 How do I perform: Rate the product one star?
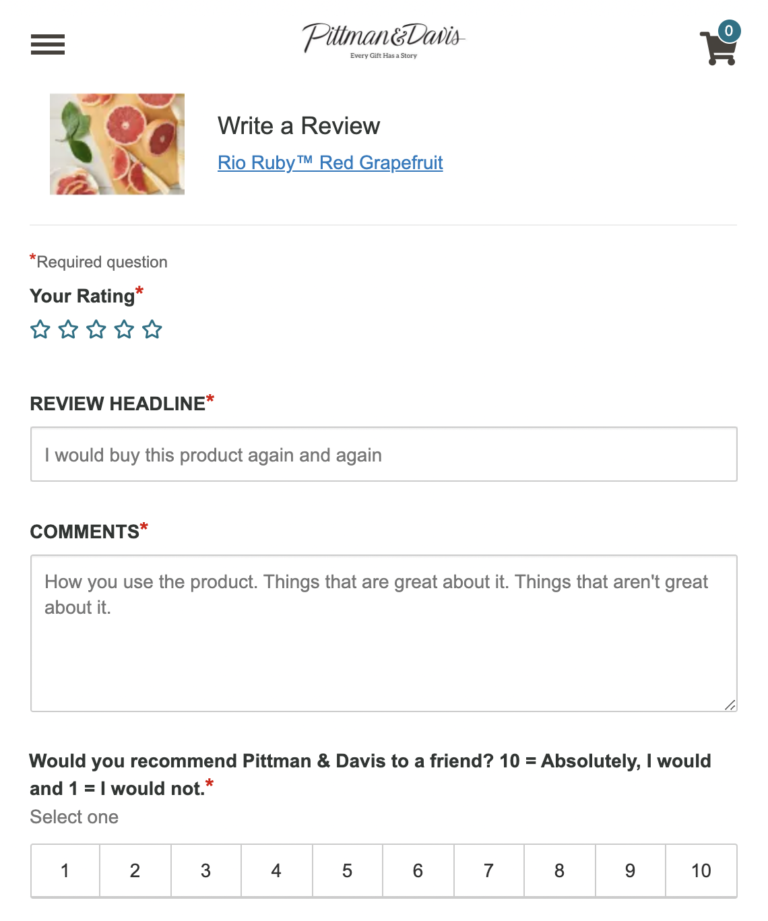[40, 330]
